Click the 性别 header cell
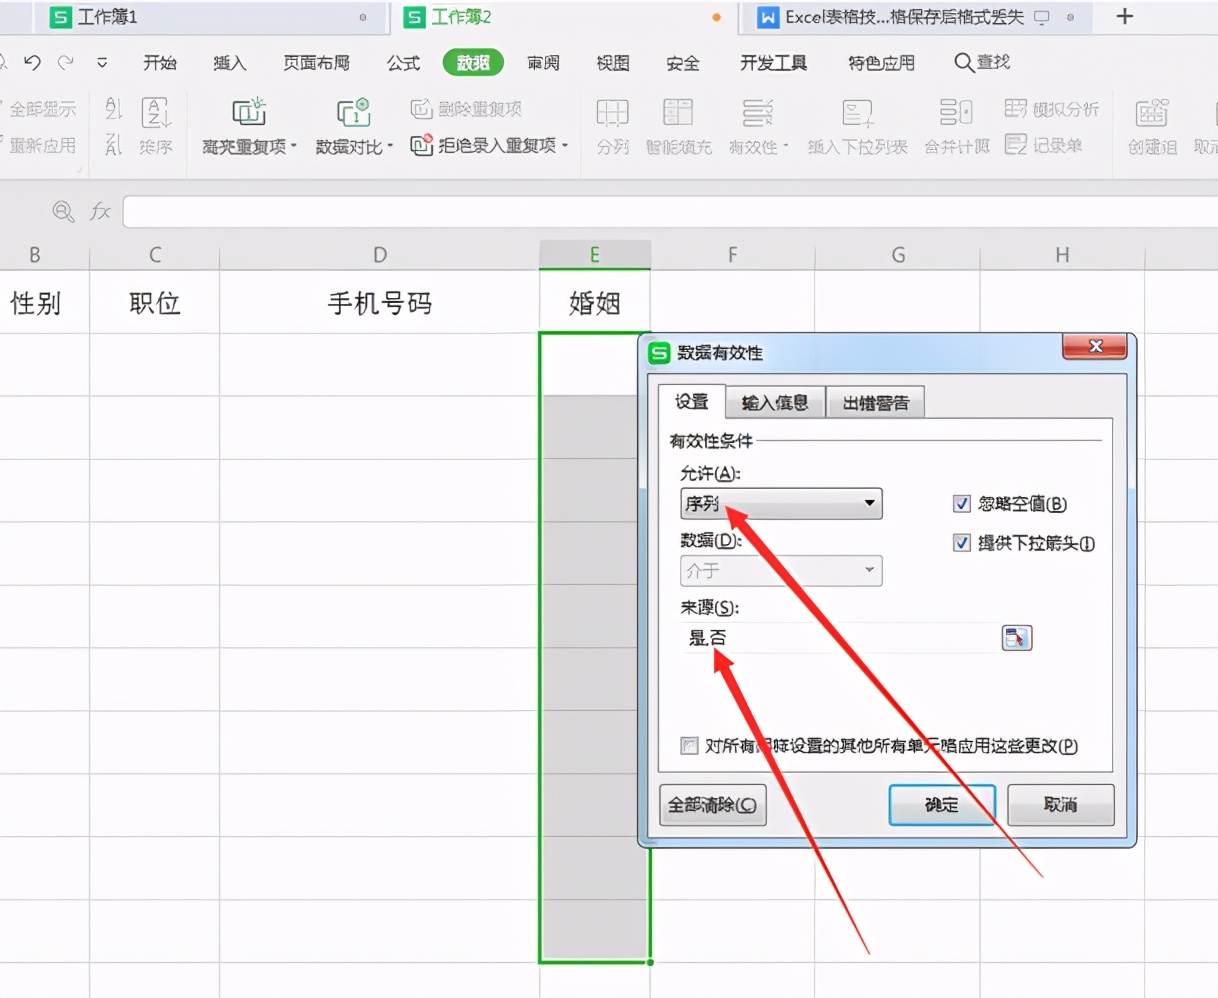This screenshot has height=998, width=1218. (x=45, y=302)
